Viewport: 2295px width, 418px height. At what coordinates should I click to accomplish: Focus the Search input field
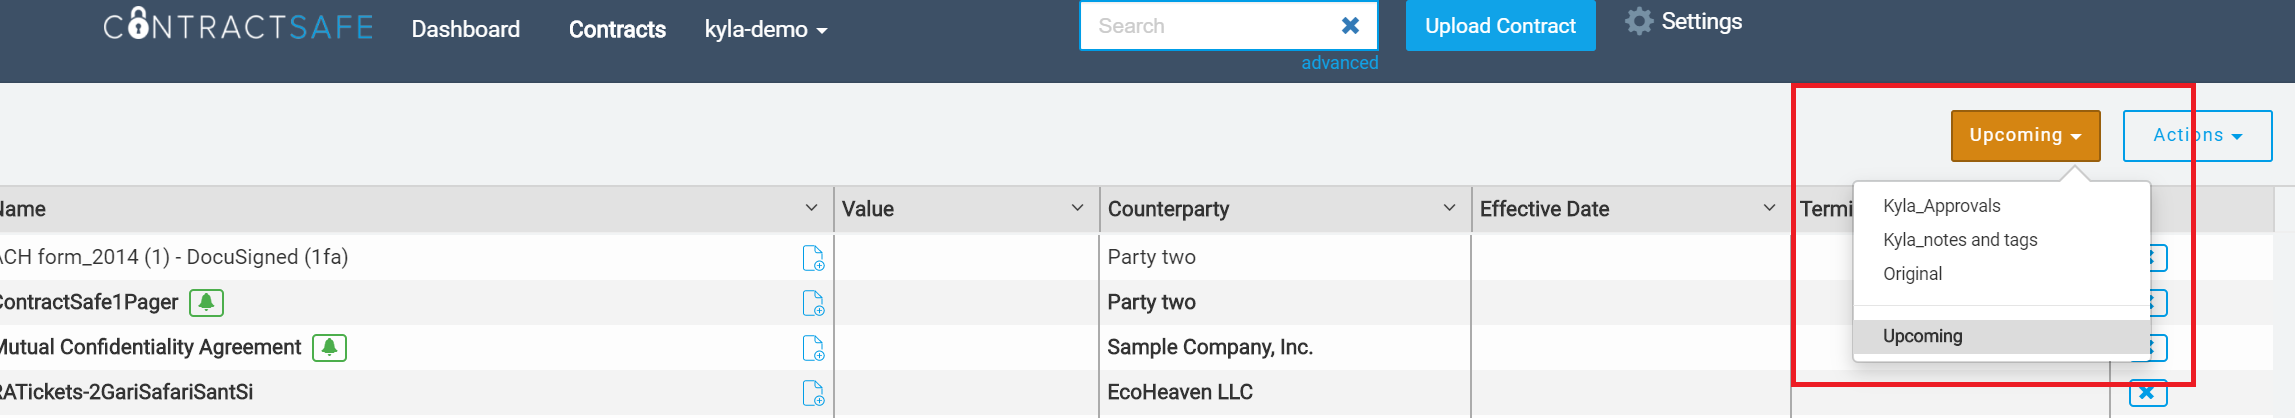[x=1210, y=26]
